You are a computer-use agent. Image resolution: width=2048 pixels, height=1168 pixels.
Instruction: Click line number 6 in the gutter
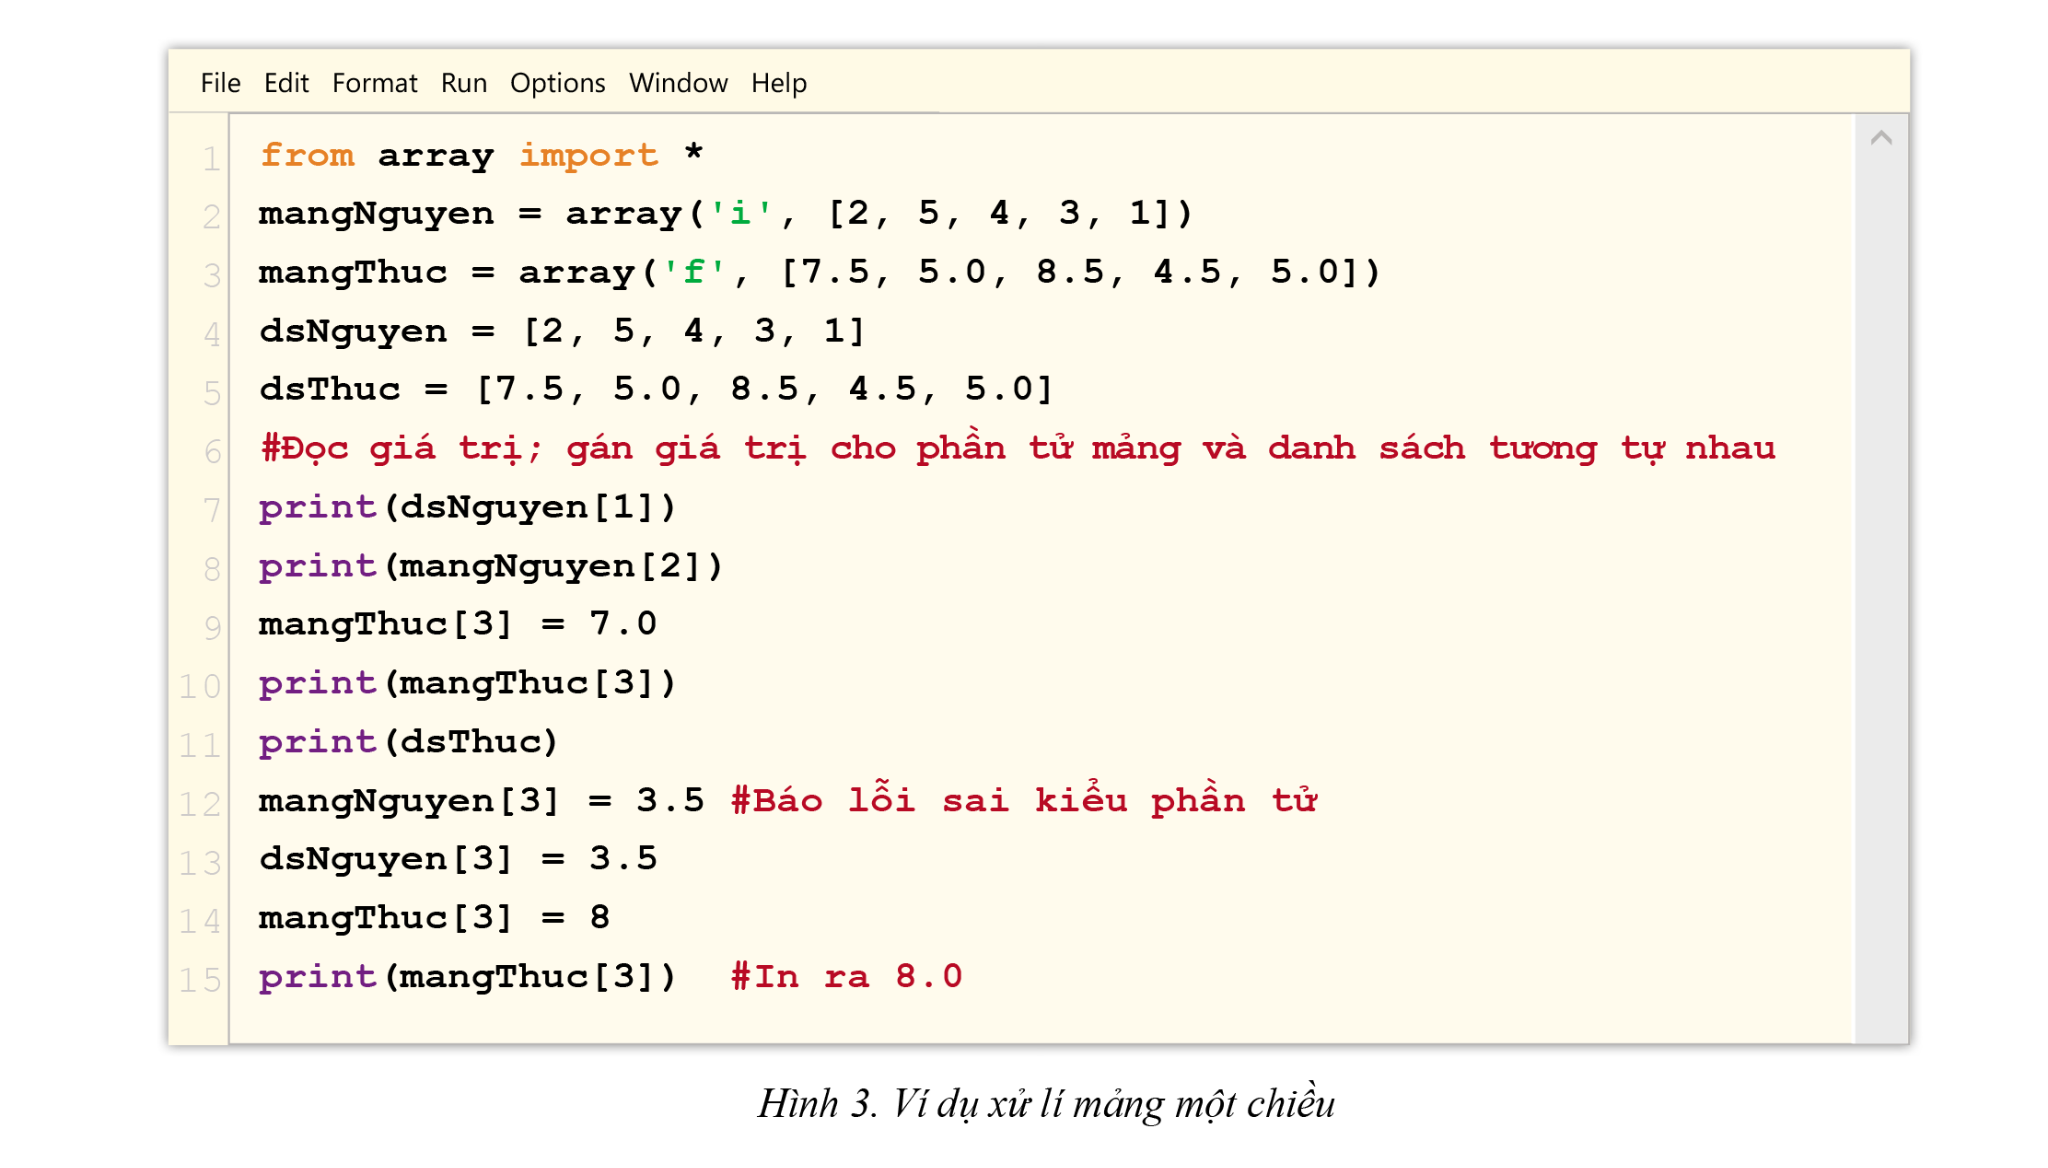pyautogui.click(x=212, y=451)
